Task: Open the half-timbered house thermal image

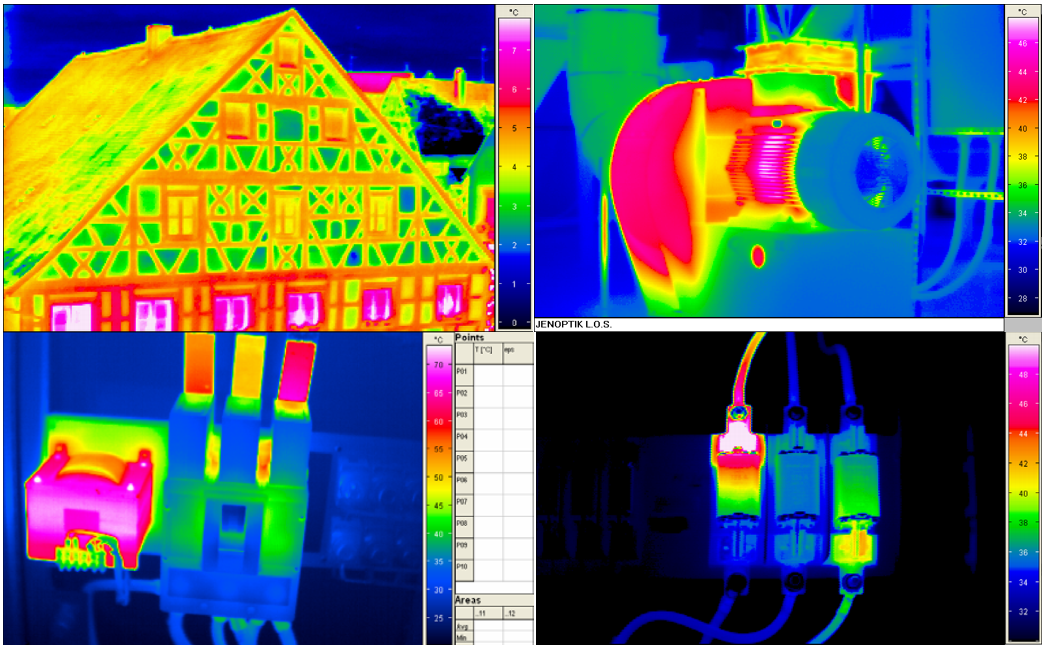Action: (x=248, y=168)
